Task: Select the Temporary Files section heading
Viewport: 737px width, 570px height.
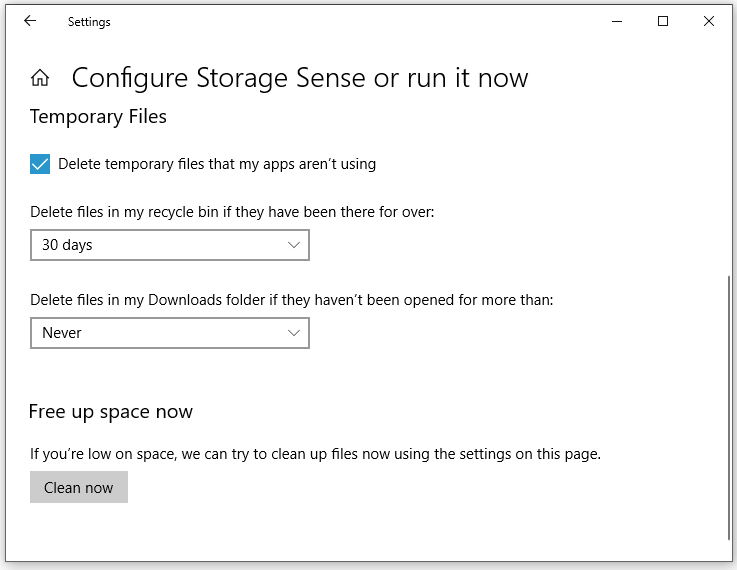Action: [98, 117]
